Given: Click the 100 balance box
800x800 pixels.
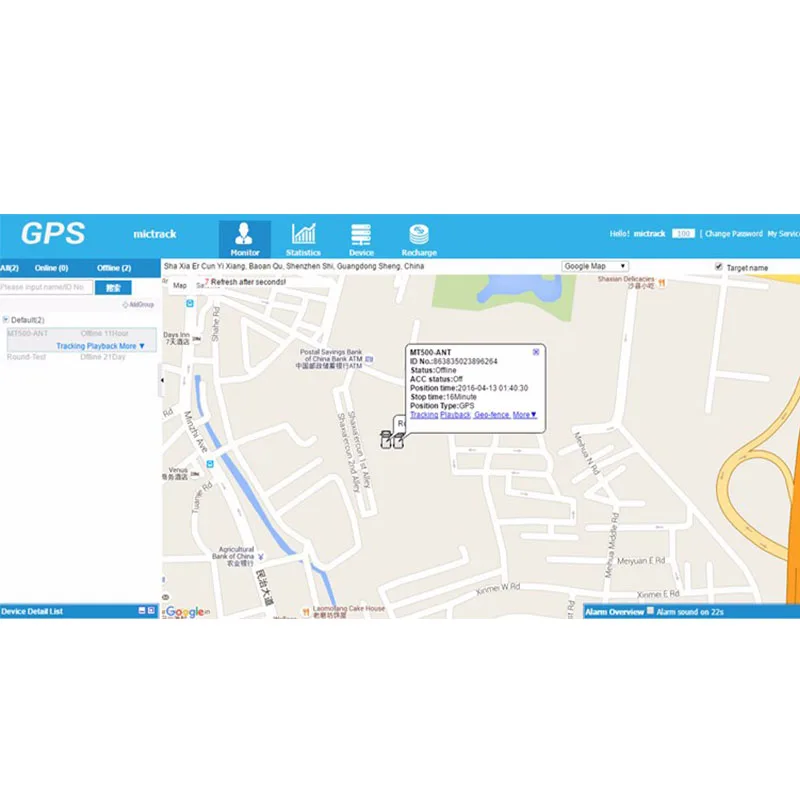Looking at the screenshot, I should pyautogui.click(x=683, y=234).
